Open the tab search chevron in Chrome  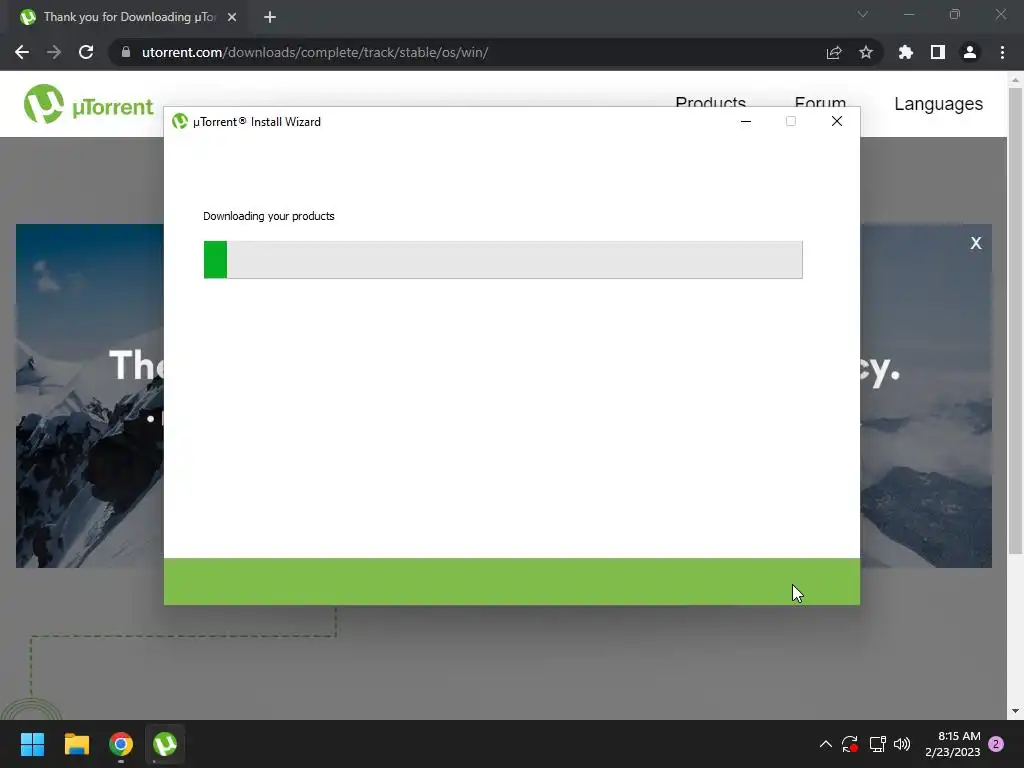click(x=863, y=14)
